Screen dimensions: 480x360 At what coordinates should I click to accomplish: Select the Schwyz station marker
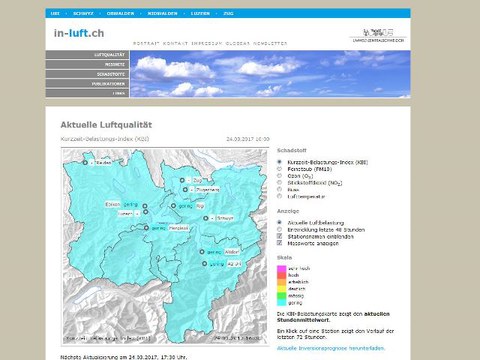coord(206,218)
